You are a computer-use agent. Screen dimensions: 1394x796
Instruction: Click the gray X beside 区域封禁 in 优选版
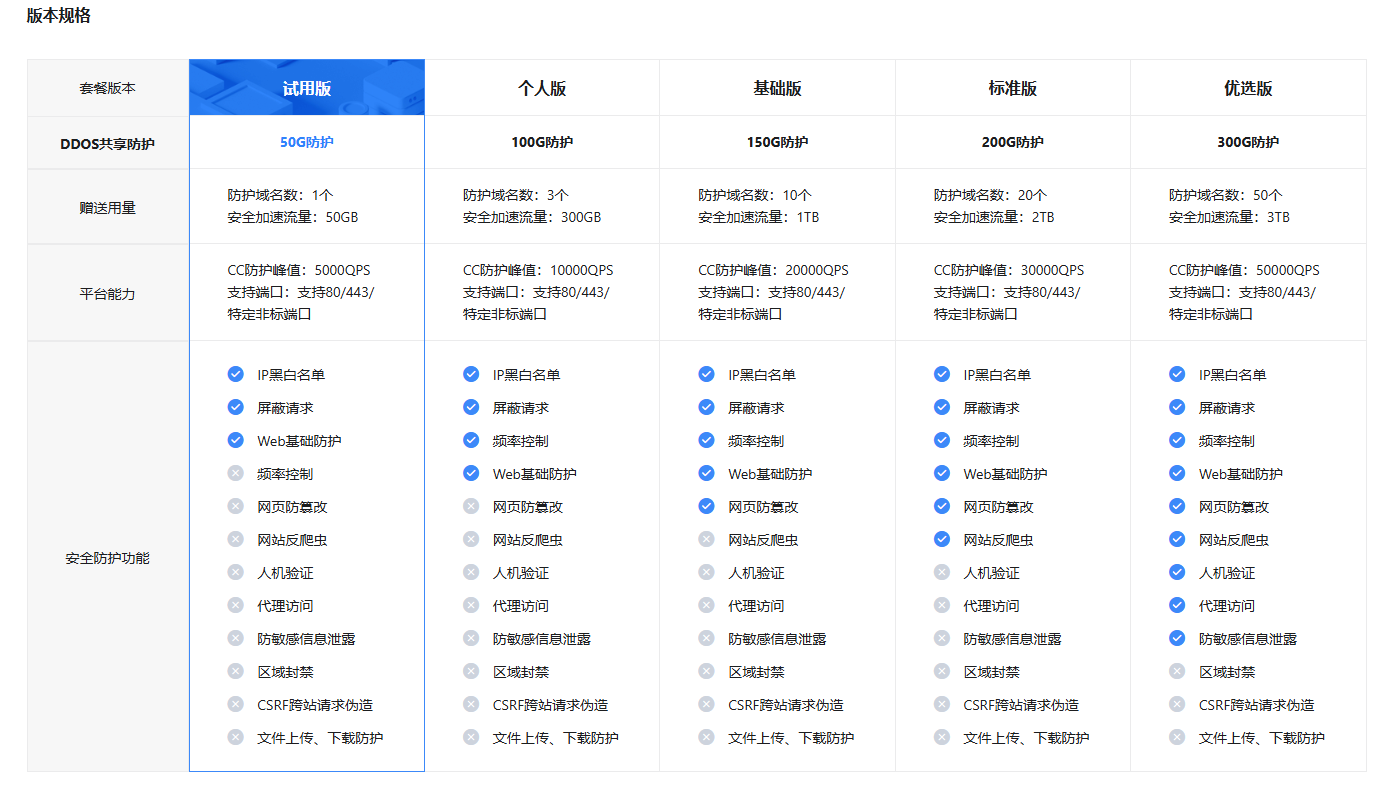pos(1177,671)
